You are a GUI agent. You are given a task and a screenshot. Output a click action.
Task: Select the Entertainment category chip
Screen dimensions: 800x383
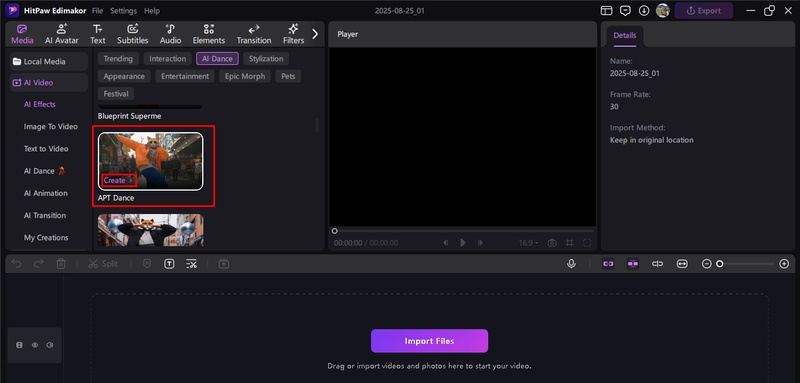185,76
